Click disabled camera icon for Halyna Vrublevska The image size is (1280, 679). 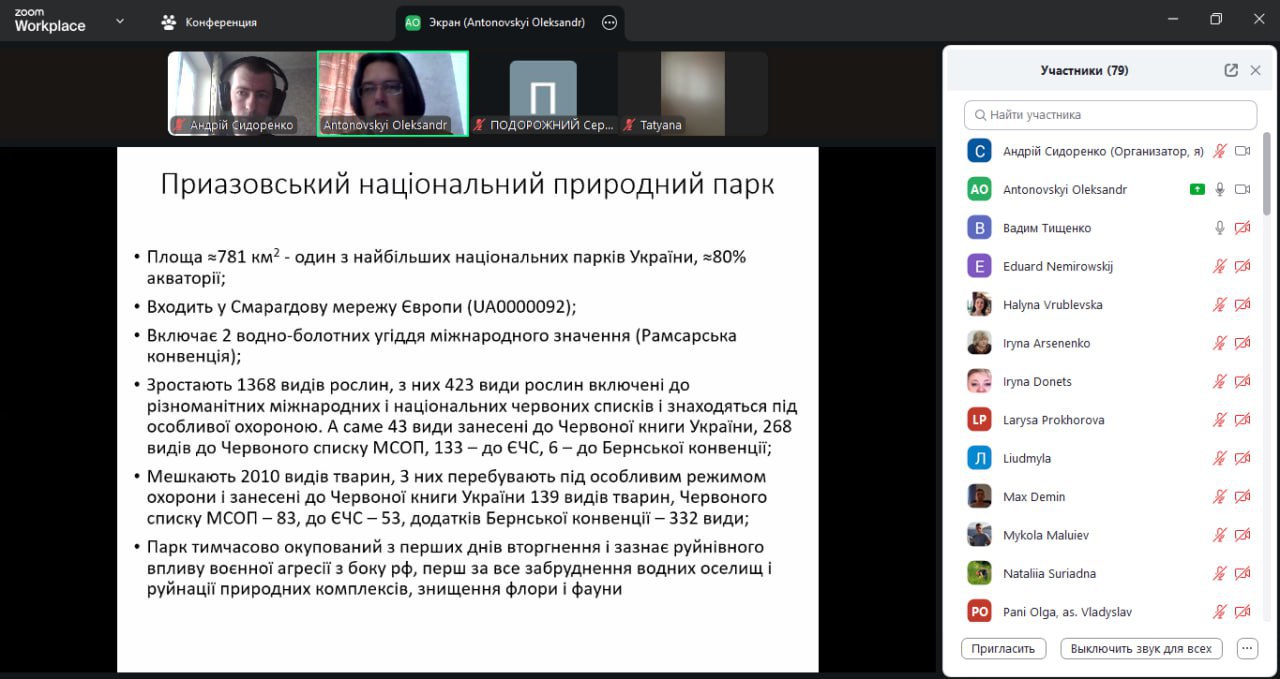pyautogui.click(x=1243, y=305)
